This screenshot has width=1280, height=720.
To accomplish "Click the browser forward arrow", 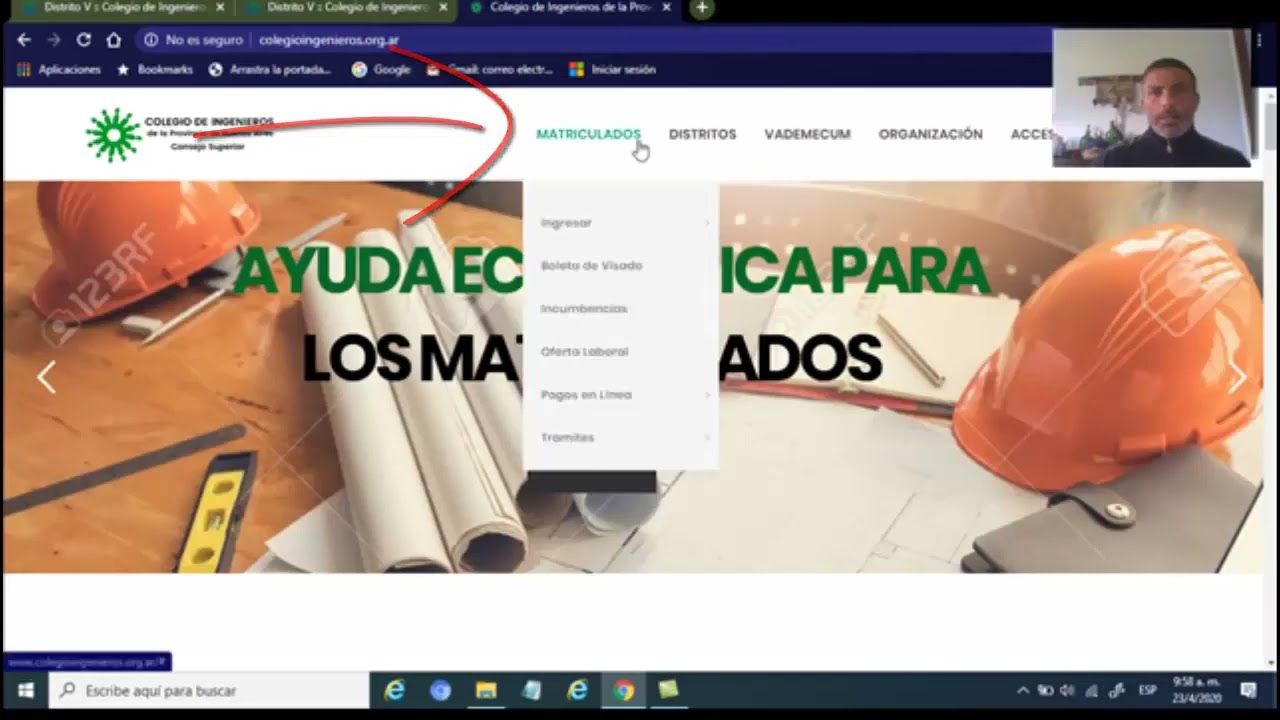I will click(54, 40).
